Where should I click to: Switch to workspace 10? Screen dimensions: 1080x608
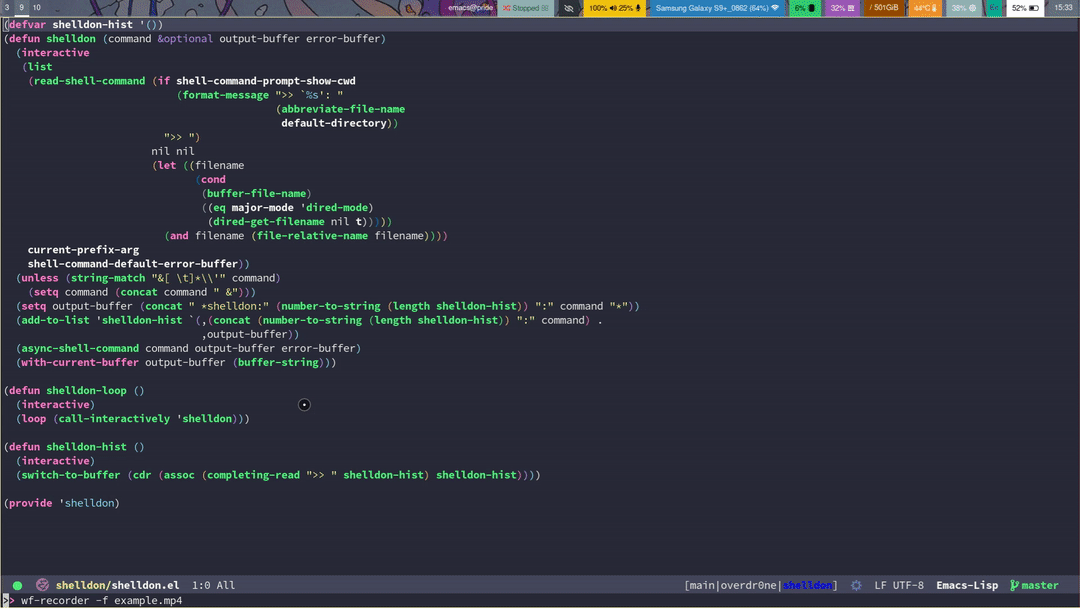[37, 8]
